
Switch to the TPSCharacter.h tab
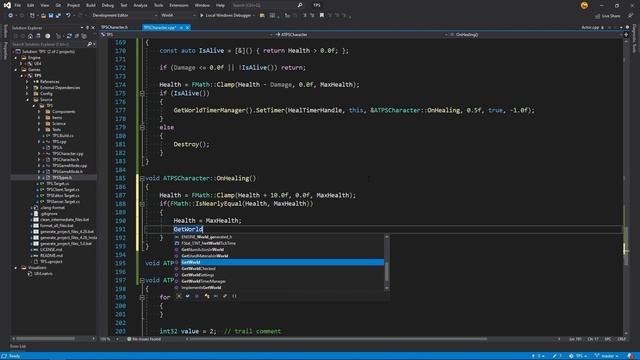coord(114,27)
